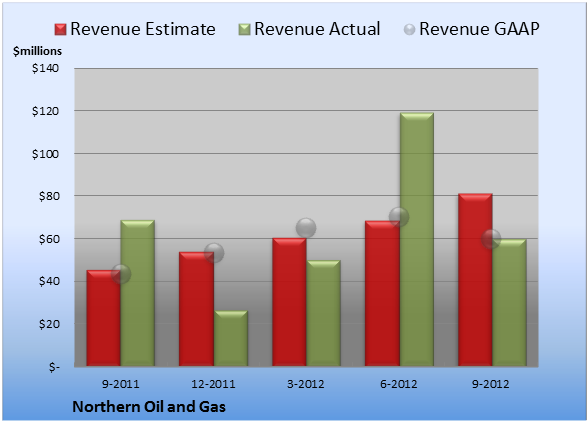
Task: Select the green actual bar for 3-2012
Action: [x=323, y=313]
